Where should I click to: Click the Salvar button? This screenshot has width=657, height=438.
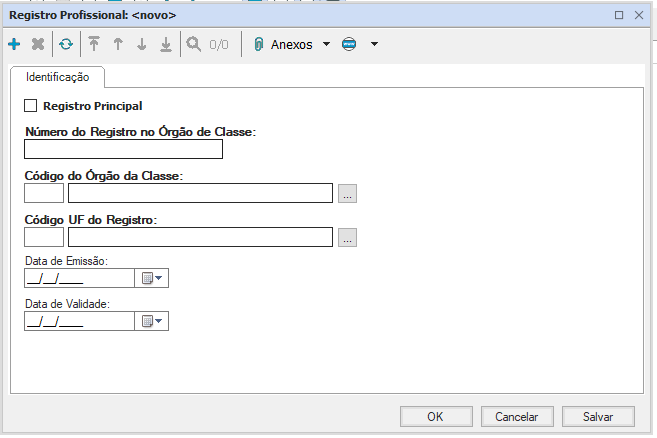point(597,417)
